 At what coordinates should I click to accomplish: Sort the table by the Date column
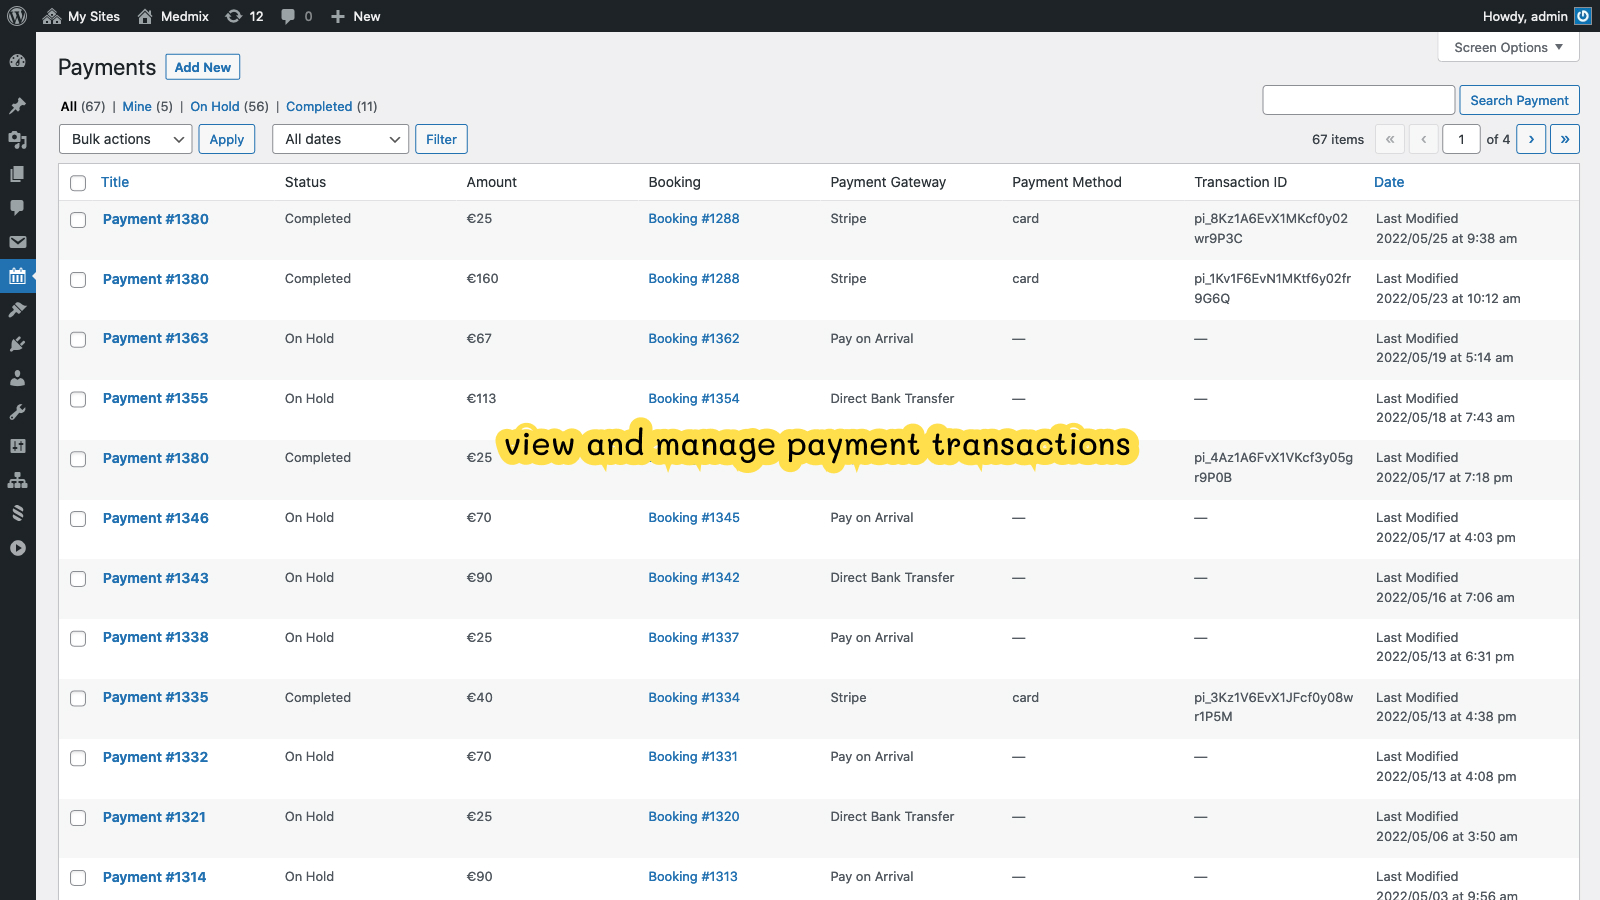tap(1389, 182)
